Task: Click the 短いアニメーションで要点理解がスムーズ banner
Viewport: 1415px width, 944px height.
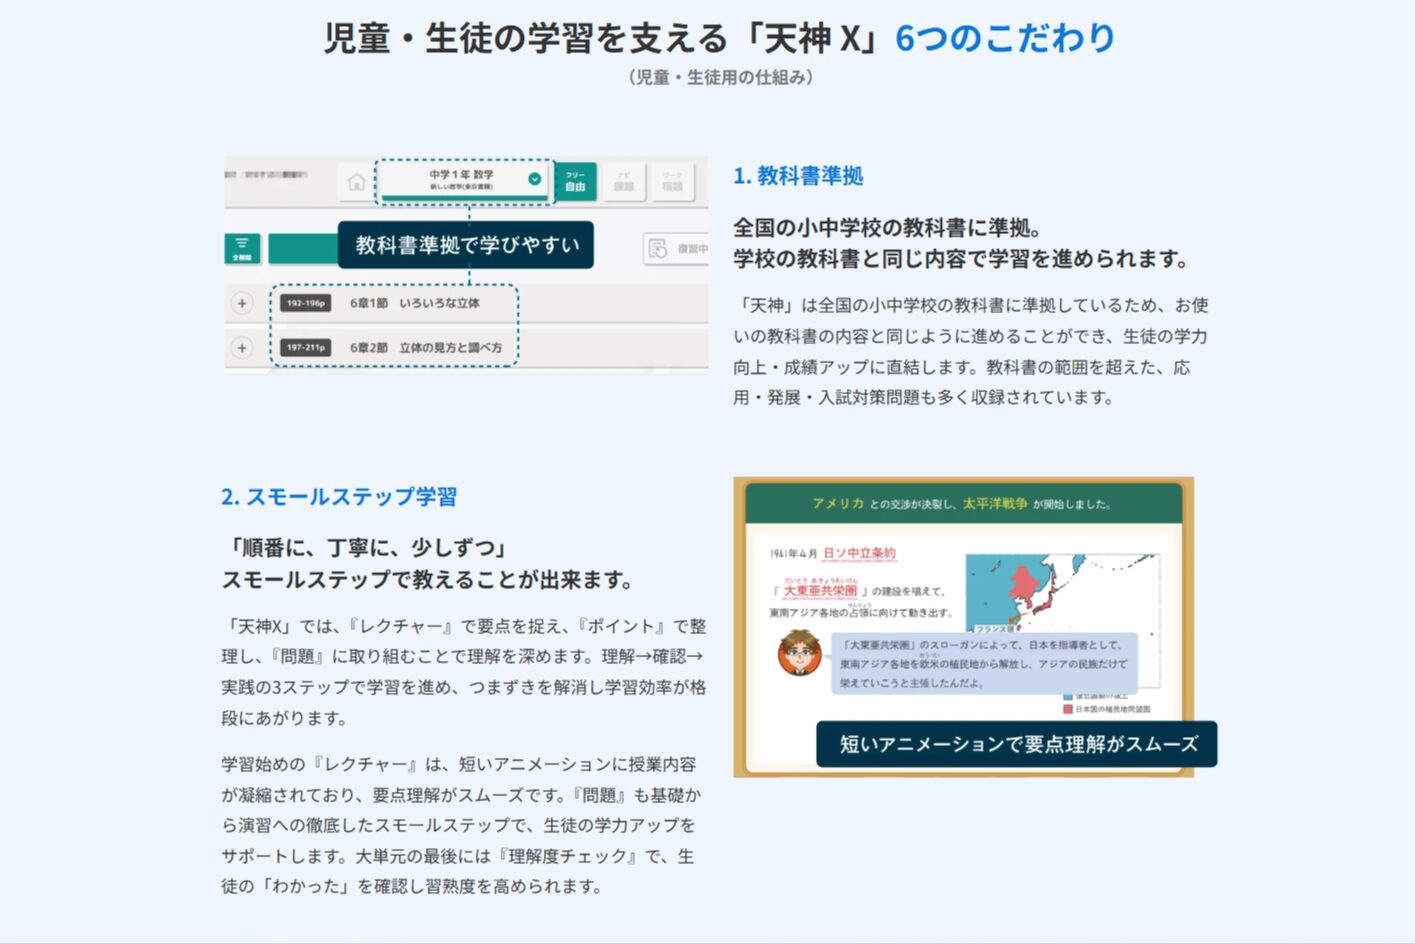Action: coord(1016,744)
